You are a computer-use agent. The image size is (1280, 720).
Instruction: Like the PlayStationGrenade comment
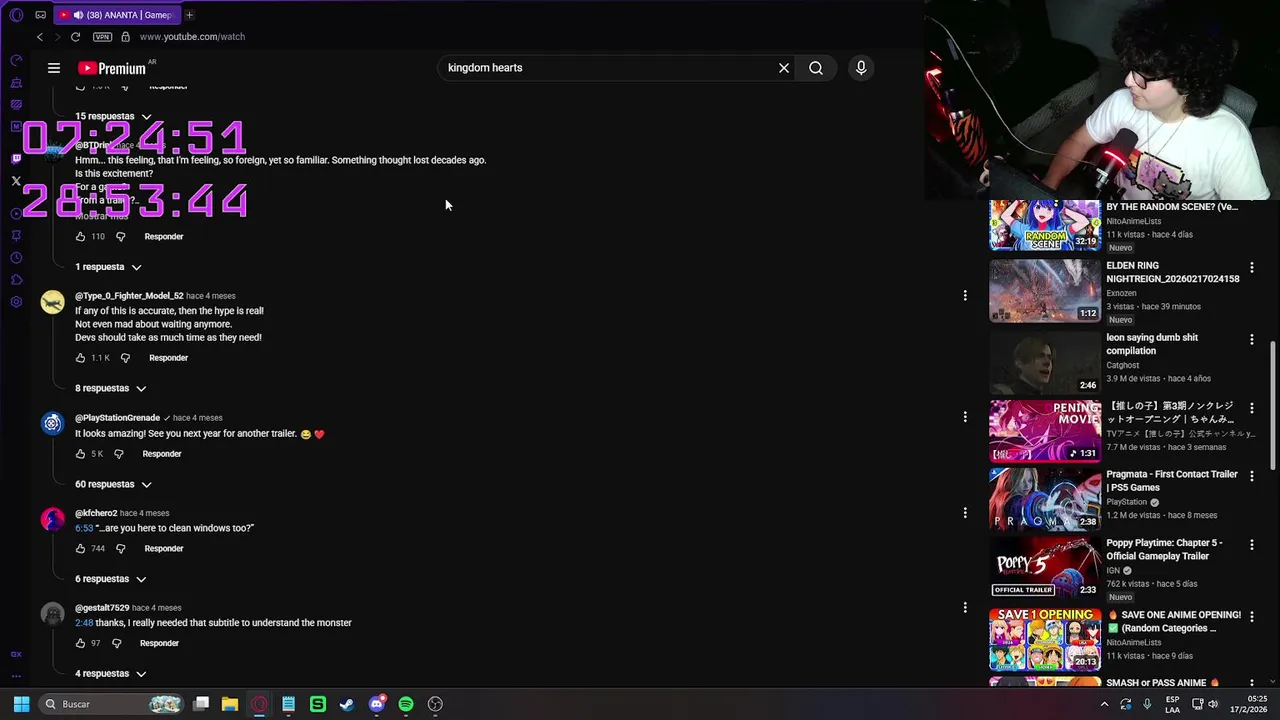pyautogui.click(x=80, y=454)
